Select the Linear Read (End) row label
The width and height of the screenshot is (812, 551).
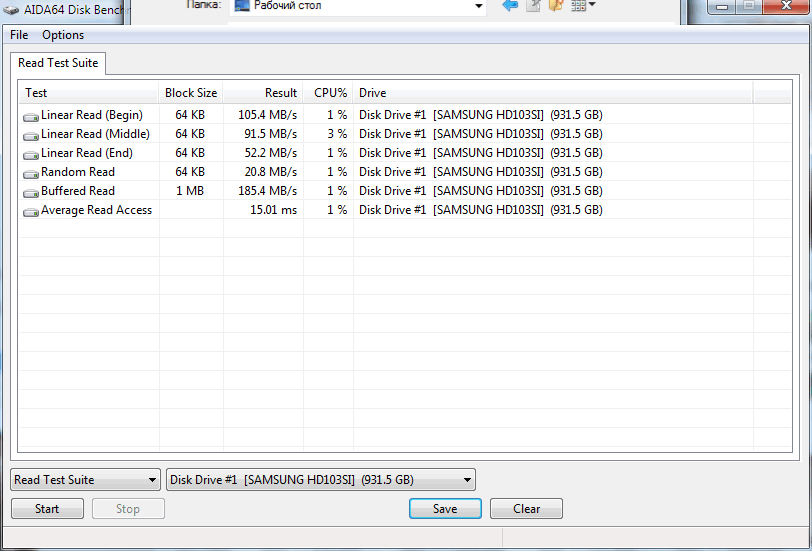pyautogui.click(x=87, y=153)
